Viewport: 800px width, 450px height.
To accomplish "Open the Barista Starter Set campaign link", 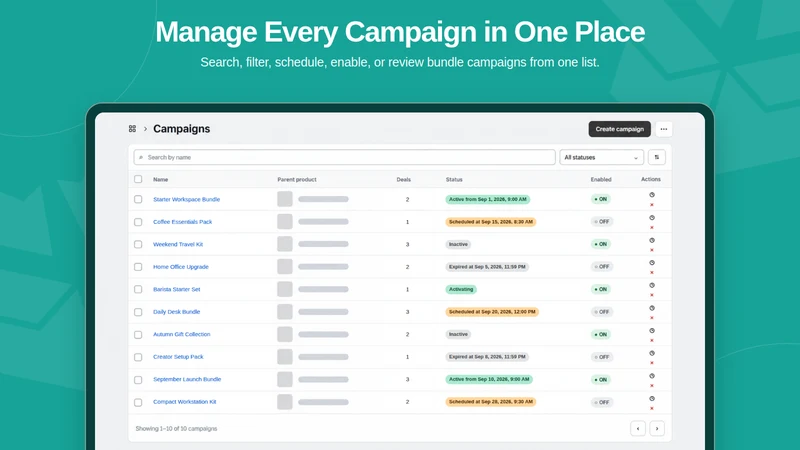I will (177, 289).
